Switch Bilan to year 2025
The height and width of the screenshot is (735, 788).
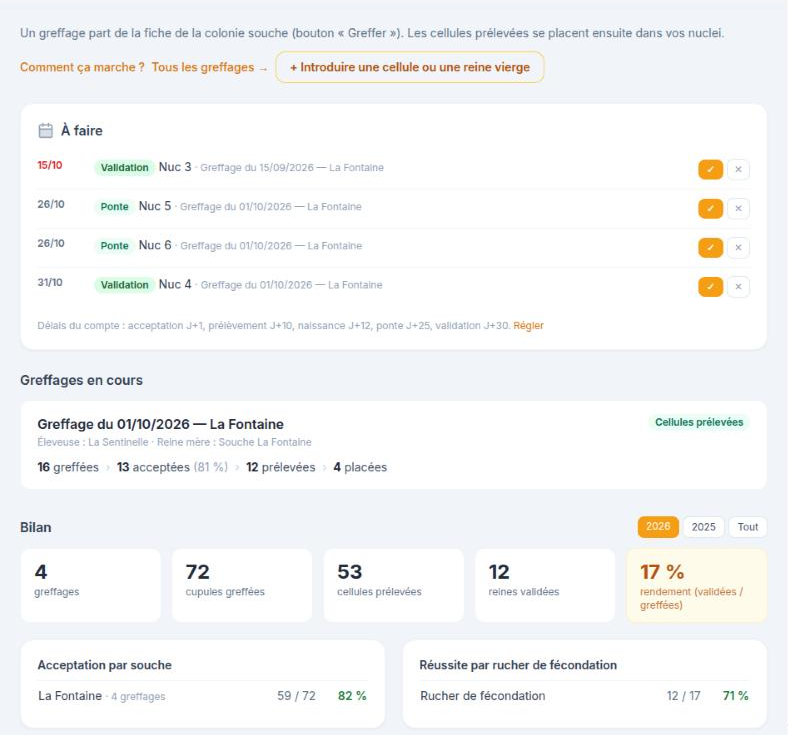[703, 527]
